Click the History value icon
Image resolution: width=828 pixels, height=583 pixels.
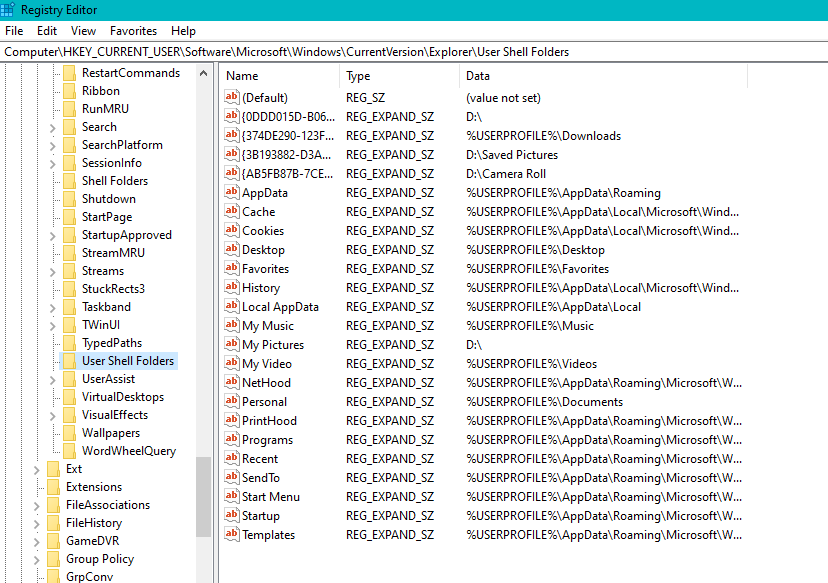click(231, 287)
